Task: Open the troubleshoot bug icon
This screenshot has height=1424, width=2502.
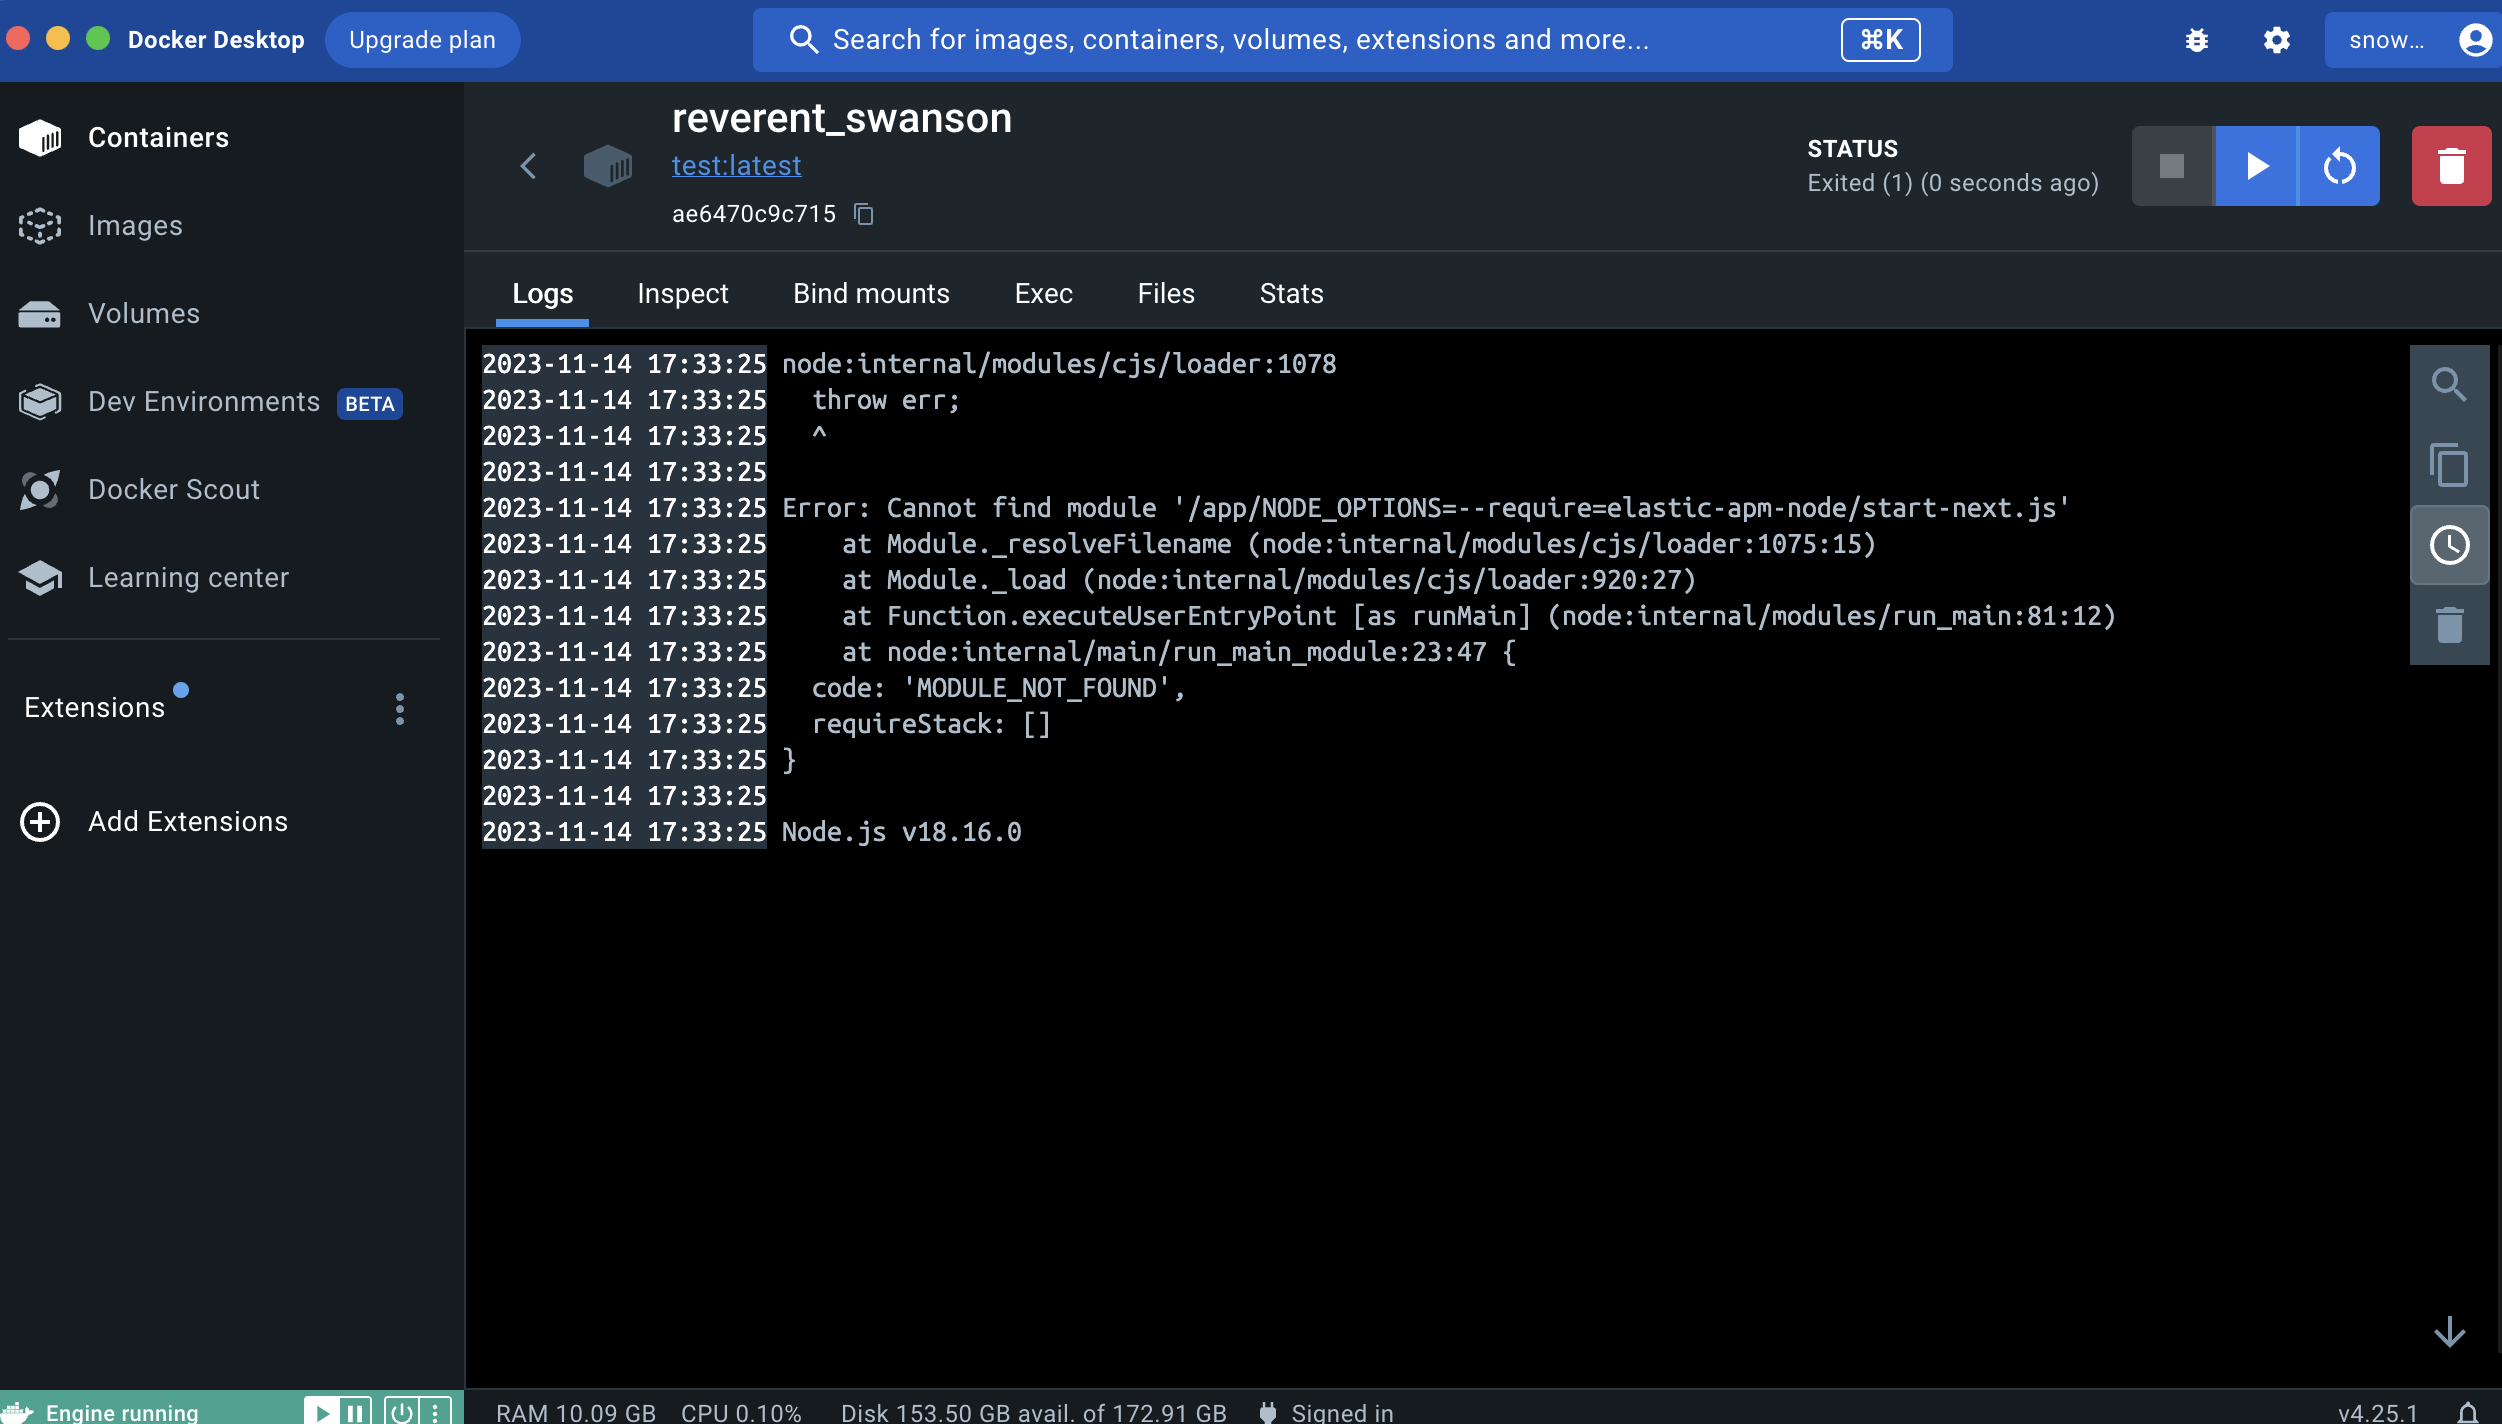Action: click(x=2197, y=40)
